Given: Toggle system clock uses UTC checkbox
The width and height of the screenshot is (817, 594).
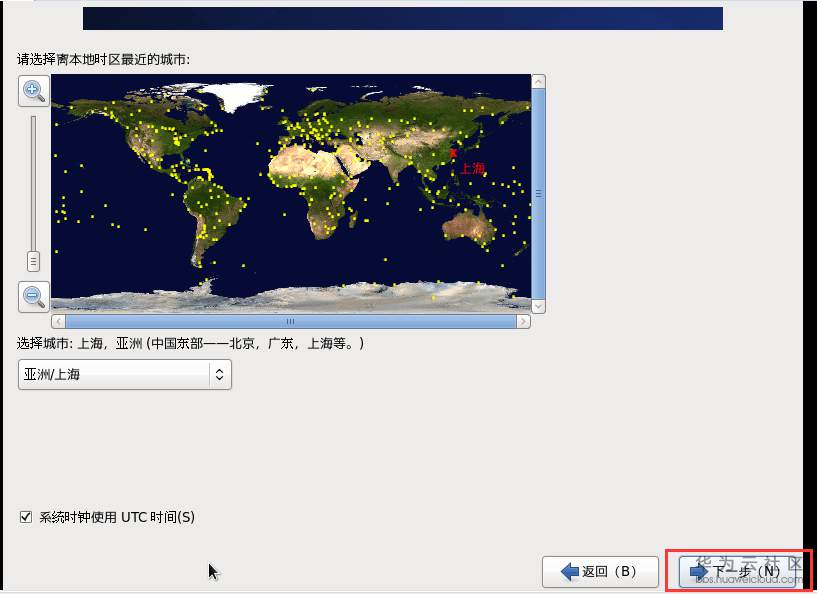Looking at the screenshot, I should tap(26, 517).
